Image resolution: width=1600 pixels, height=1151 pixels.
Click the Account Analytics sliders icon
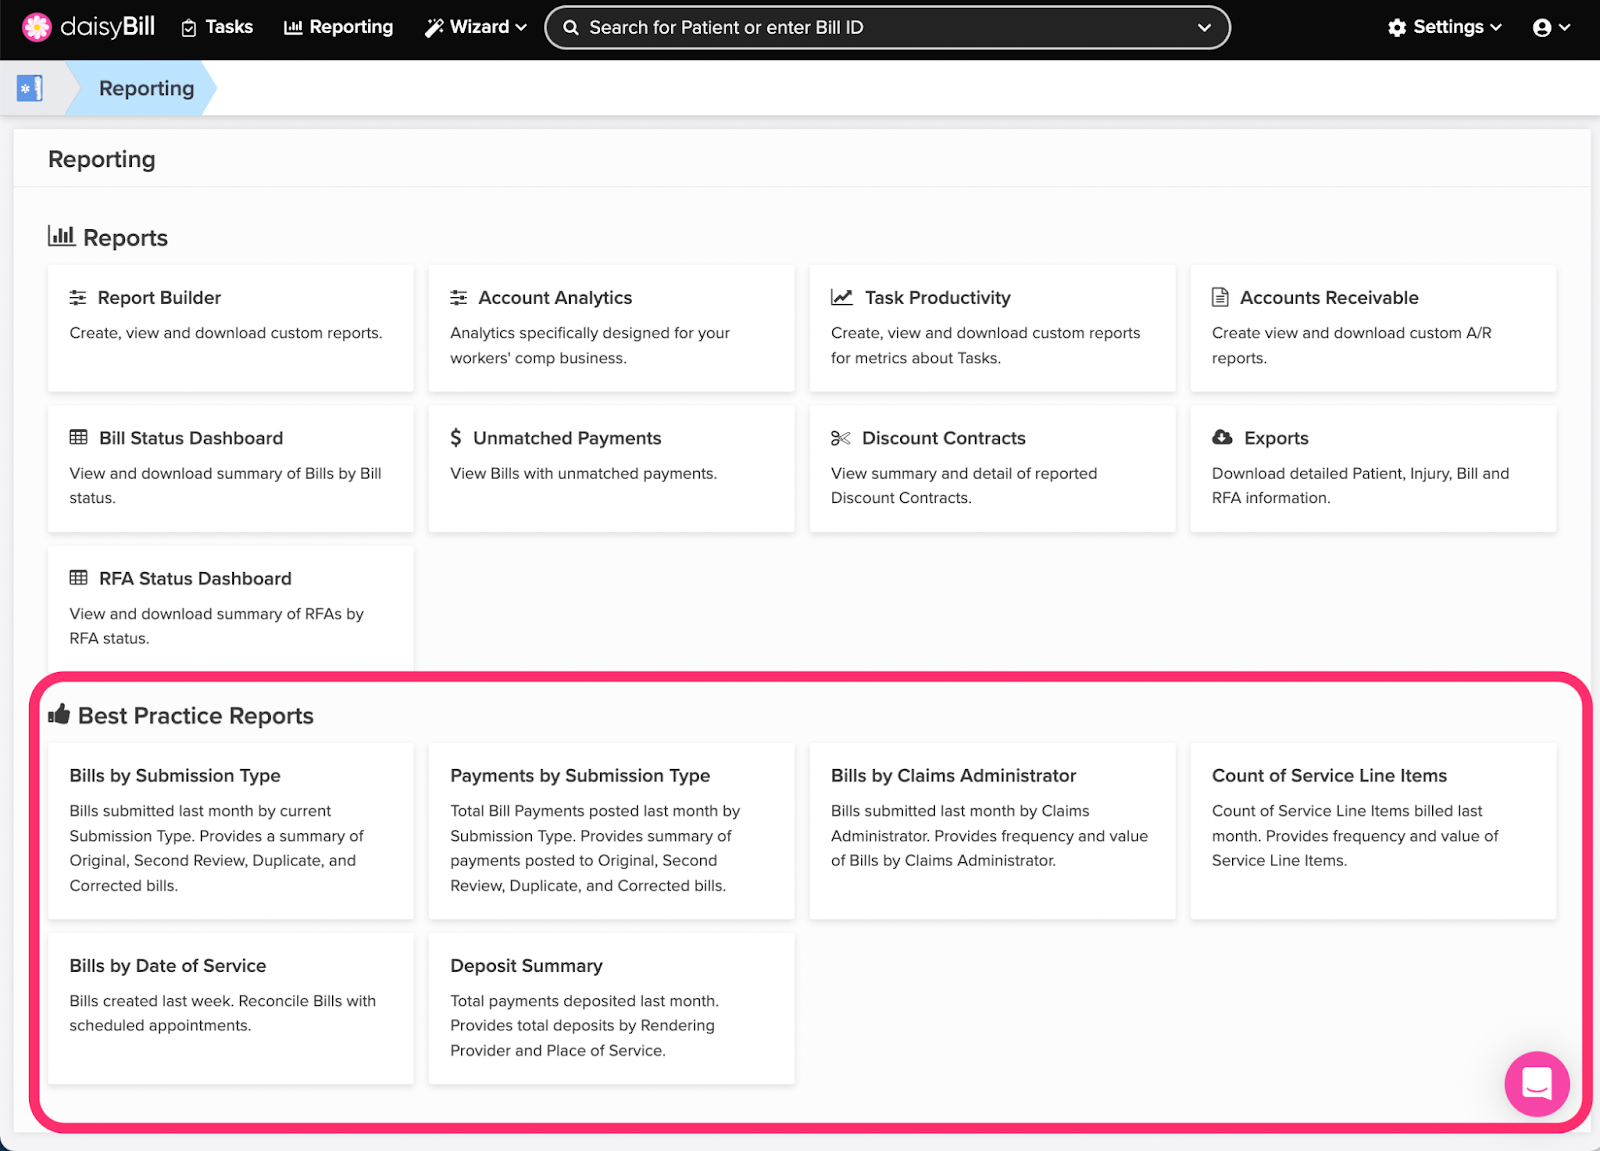(459, 298)
